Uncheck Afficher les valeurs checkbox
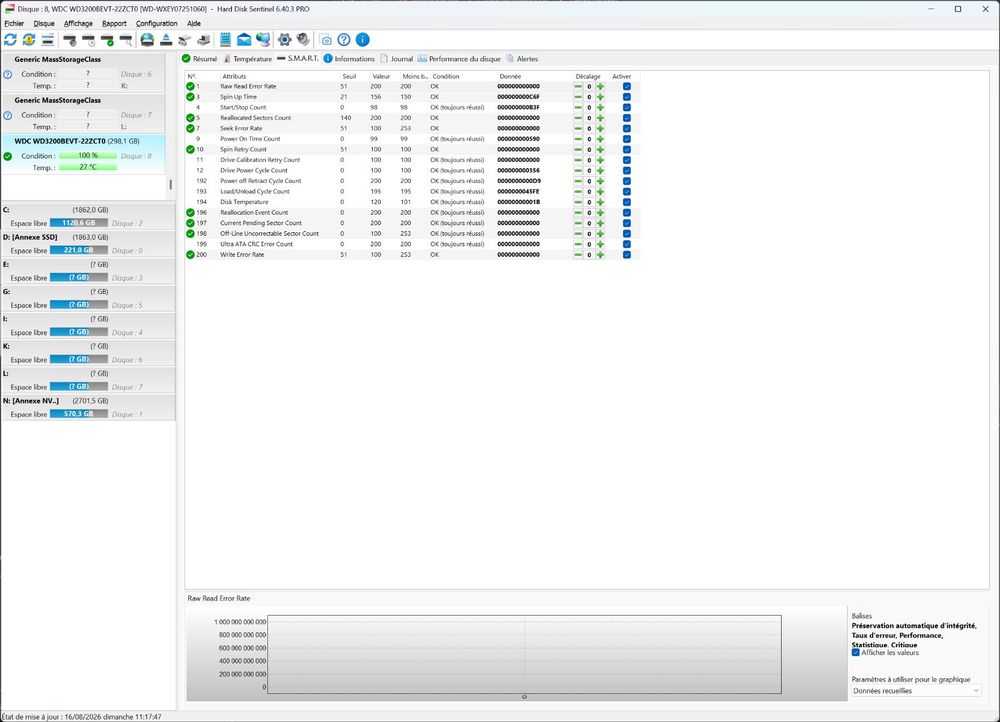 [855, 652]
